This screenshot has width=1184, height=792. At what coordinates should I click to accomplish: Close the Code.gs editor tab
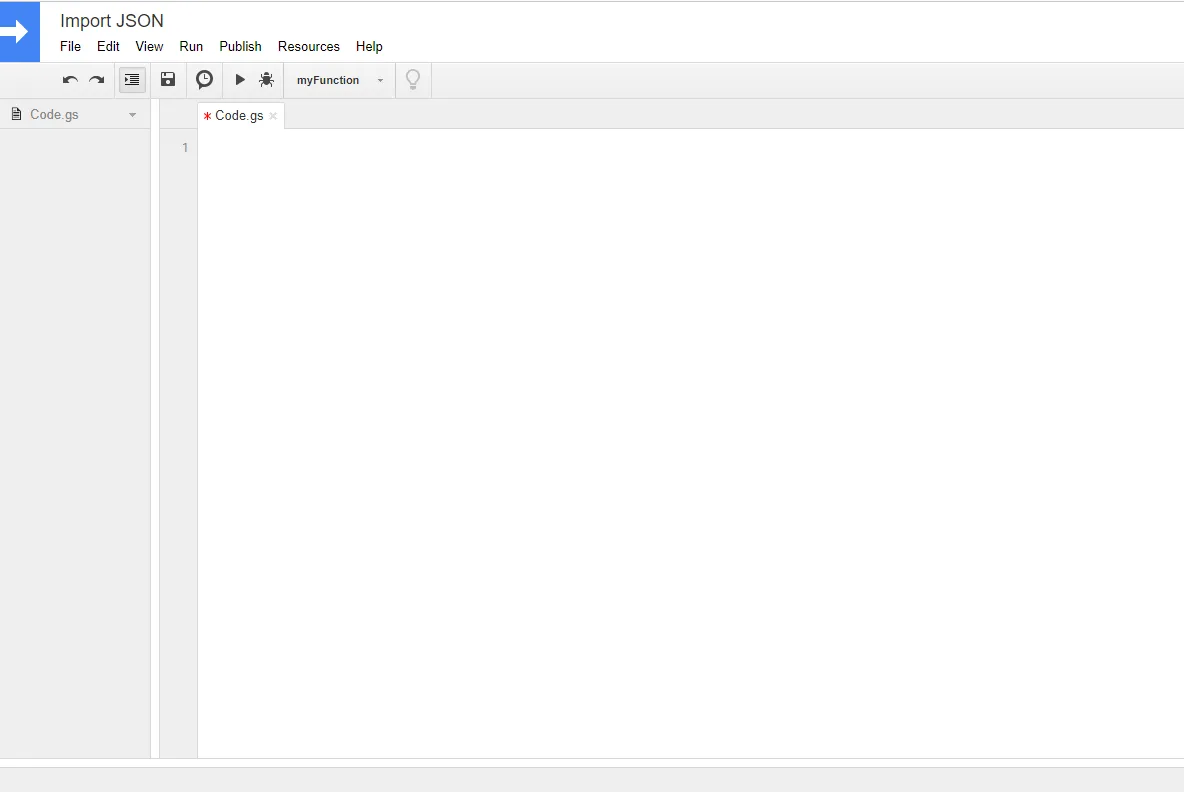(x=273, y=116)
